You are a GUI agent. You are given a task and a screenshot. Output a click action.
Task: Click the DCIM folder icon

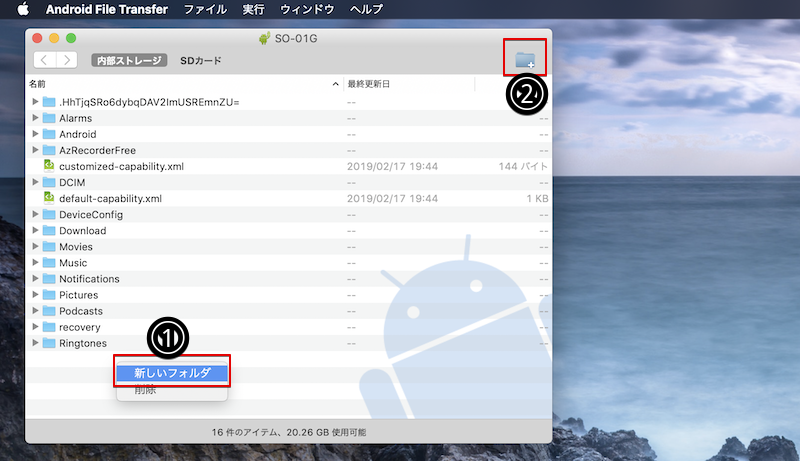(48, 182)
